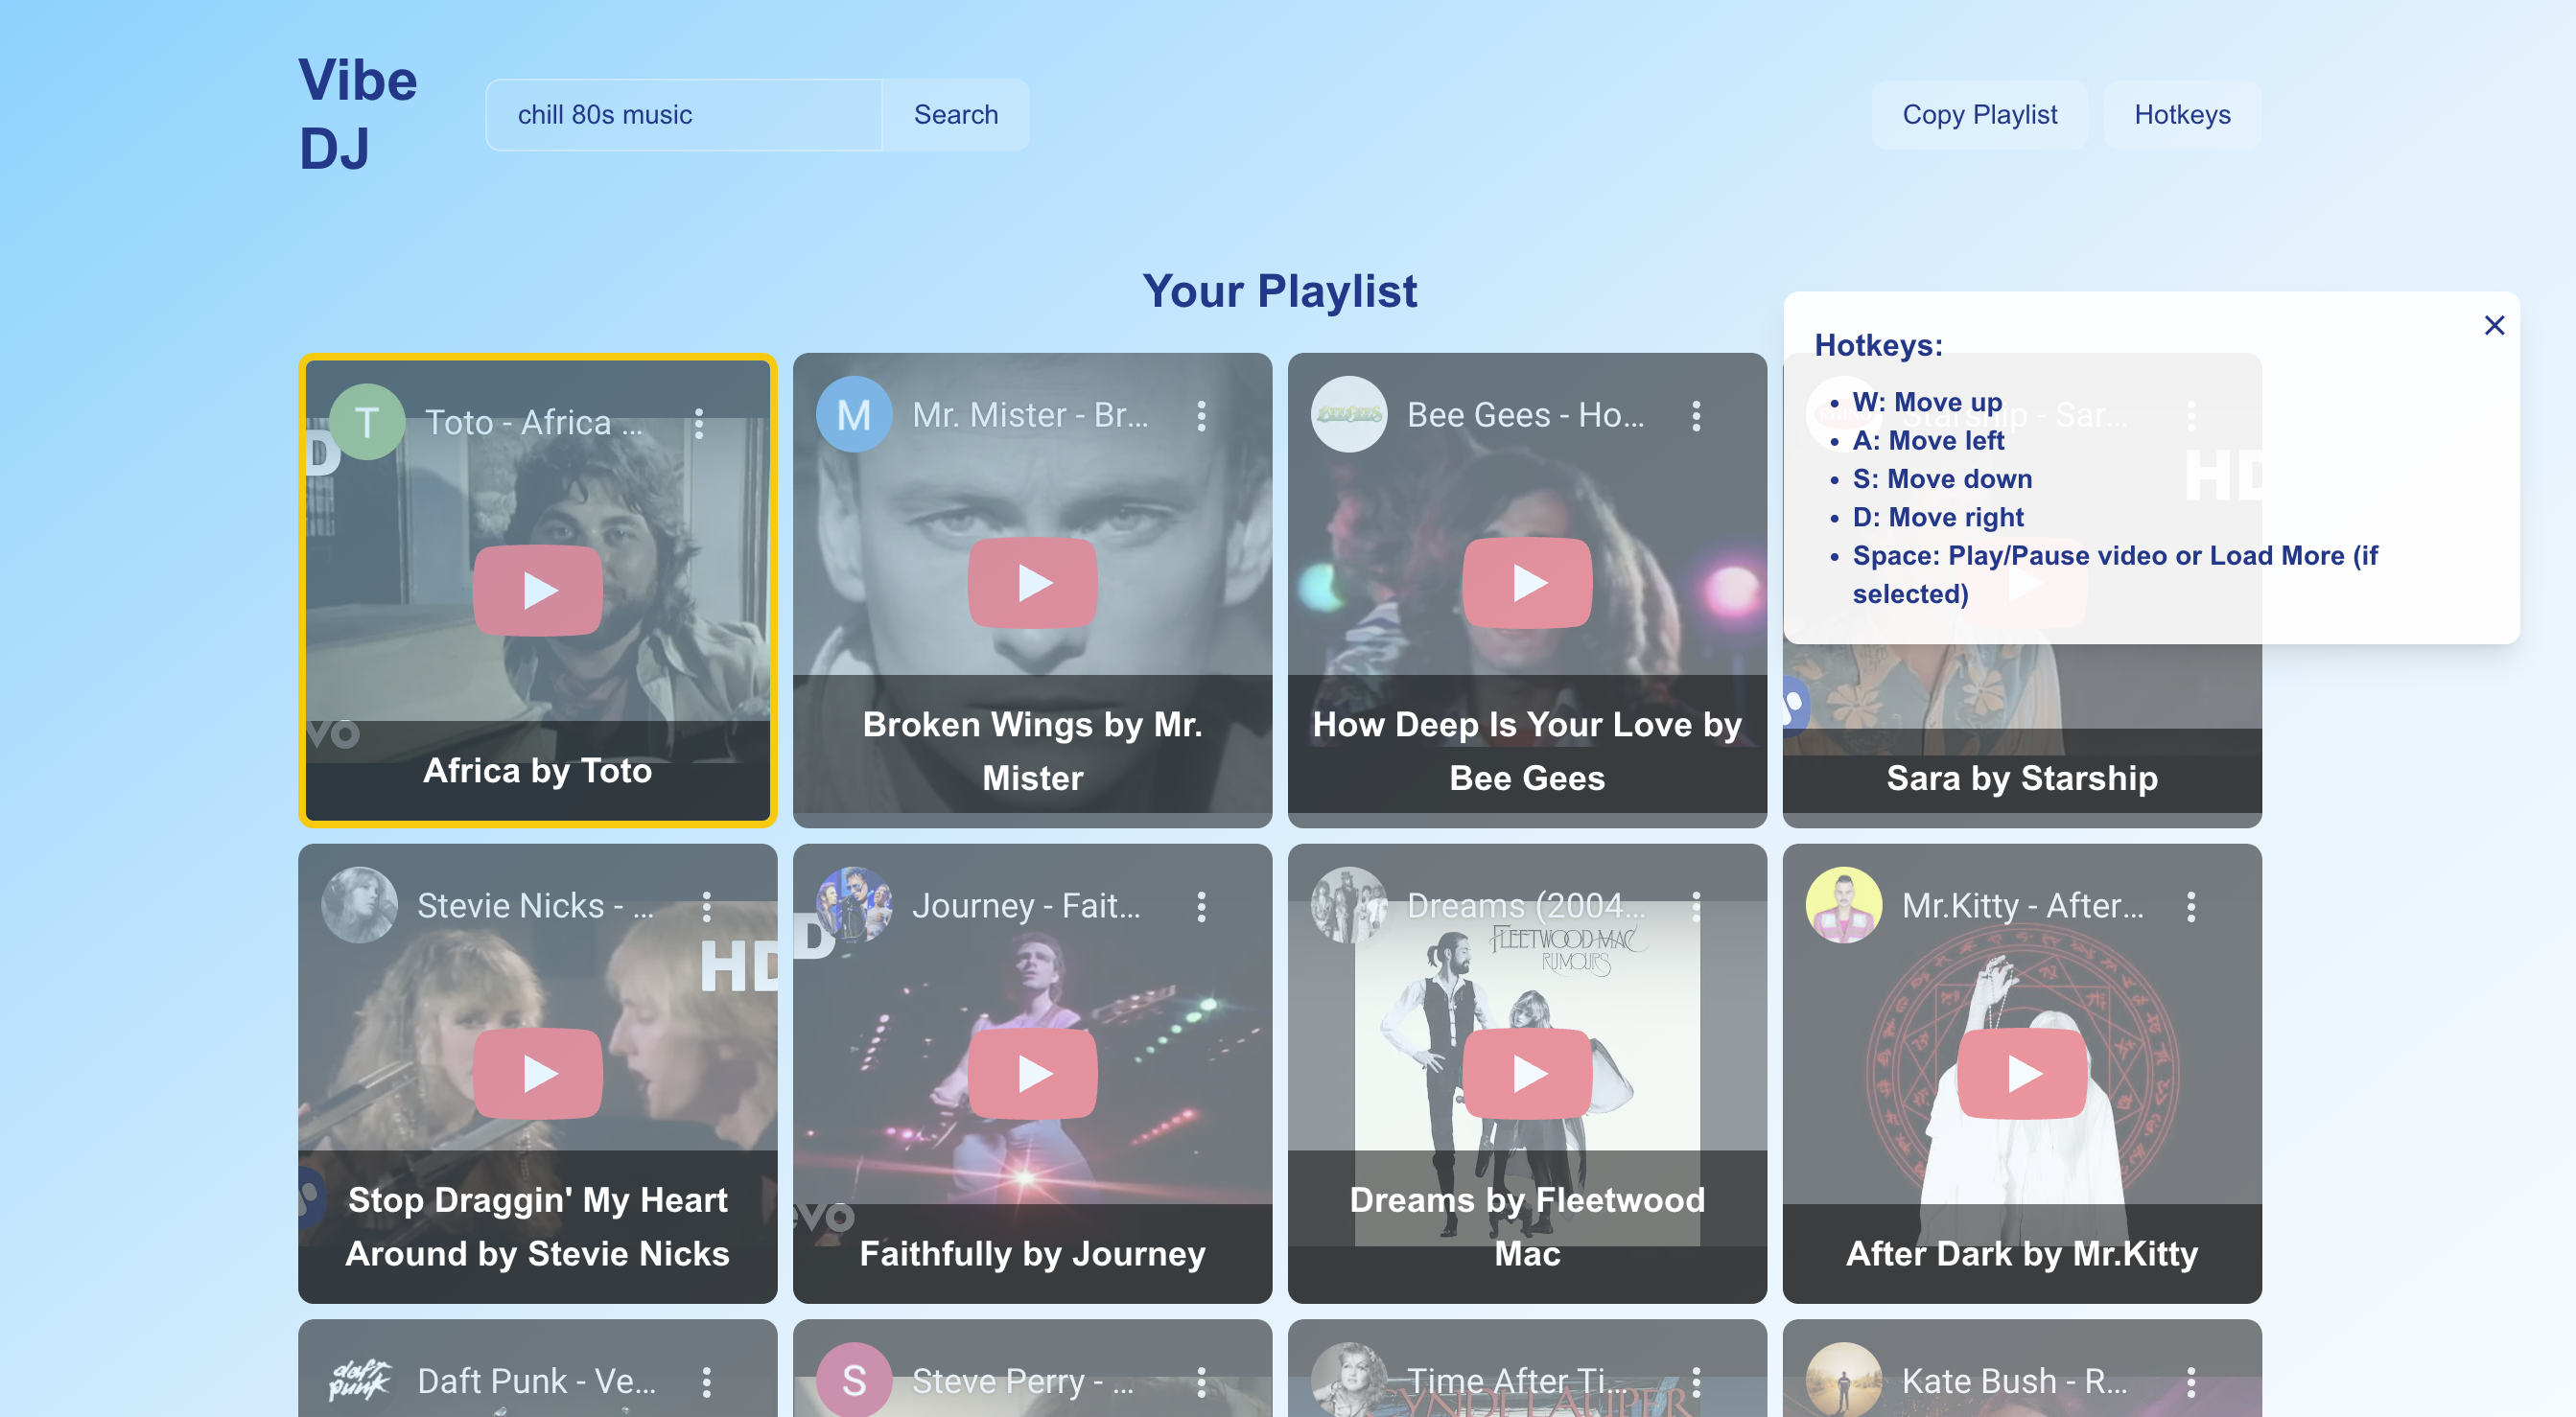2576x1417 pixels.
Task: Click the chill 80s music search field
Action: tap(684, 115)
